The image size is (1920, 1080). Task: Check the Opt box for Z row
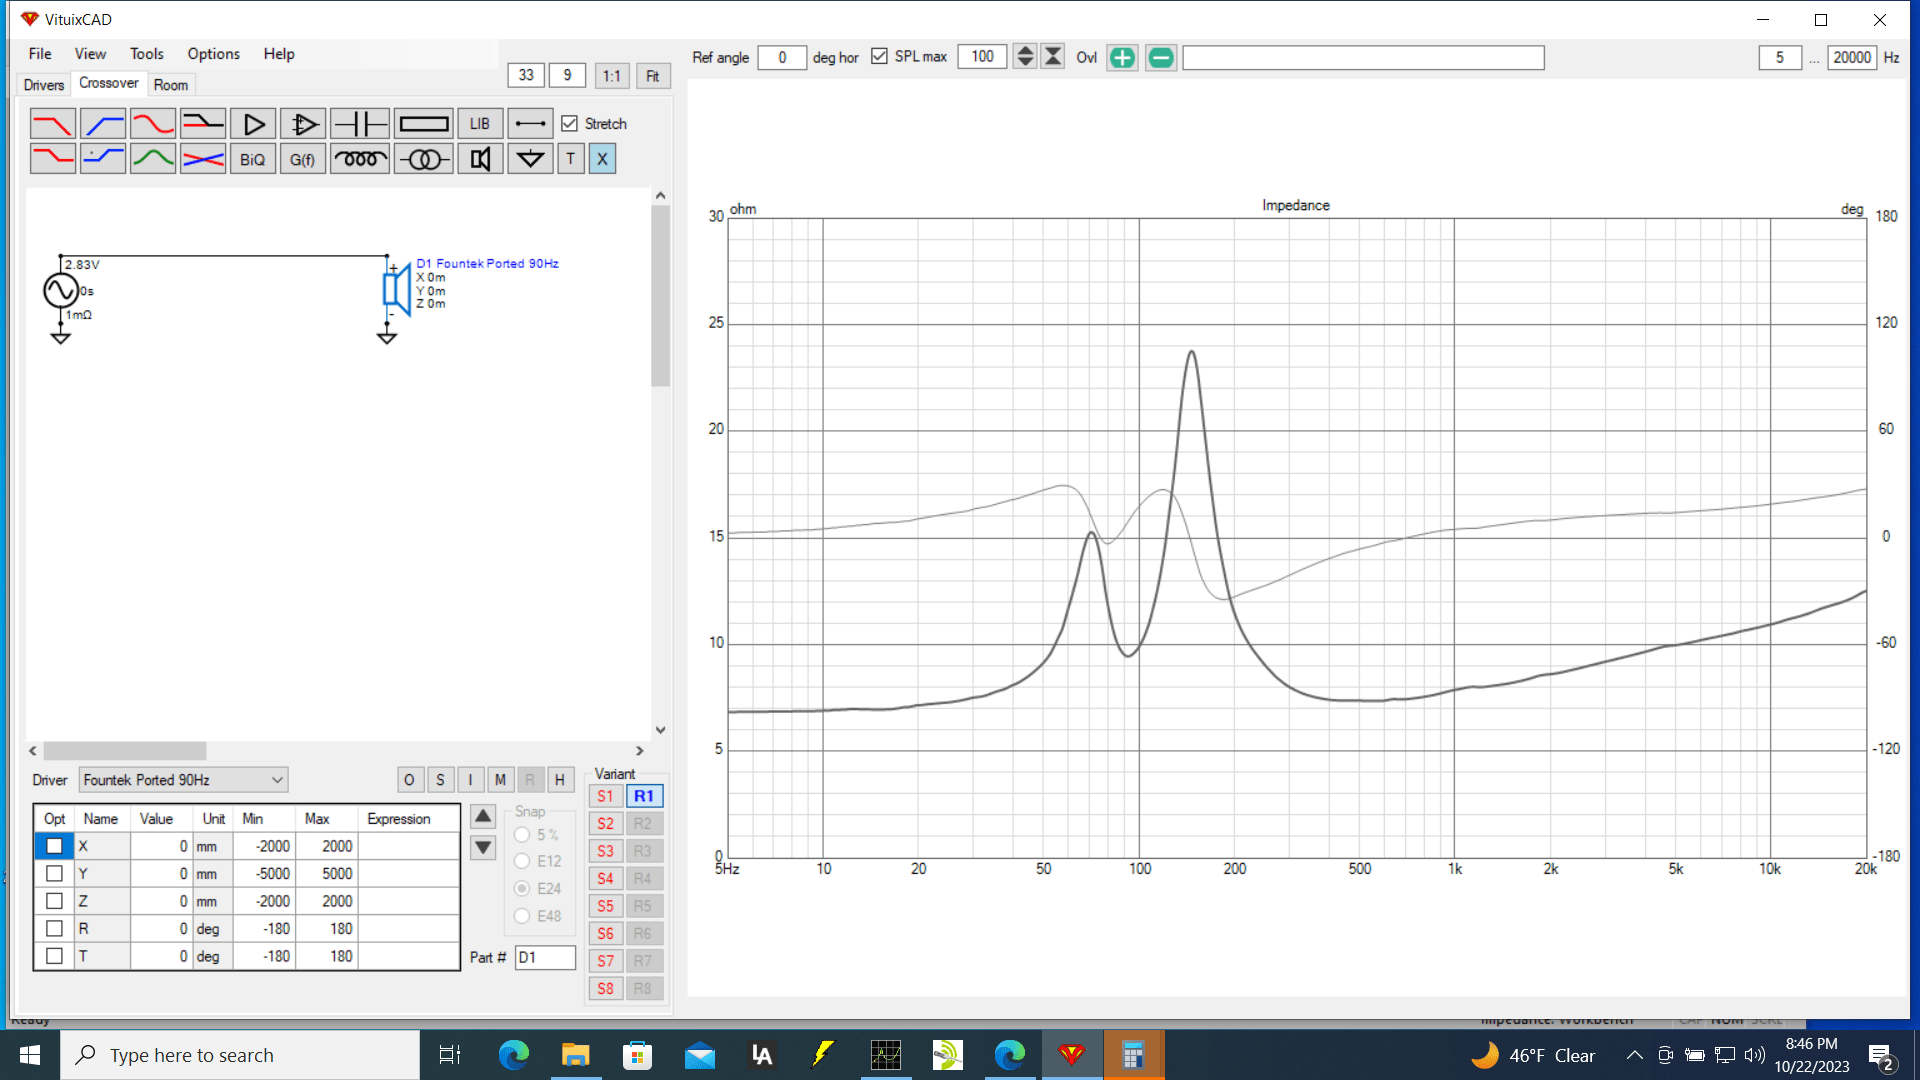click(55, 901)
